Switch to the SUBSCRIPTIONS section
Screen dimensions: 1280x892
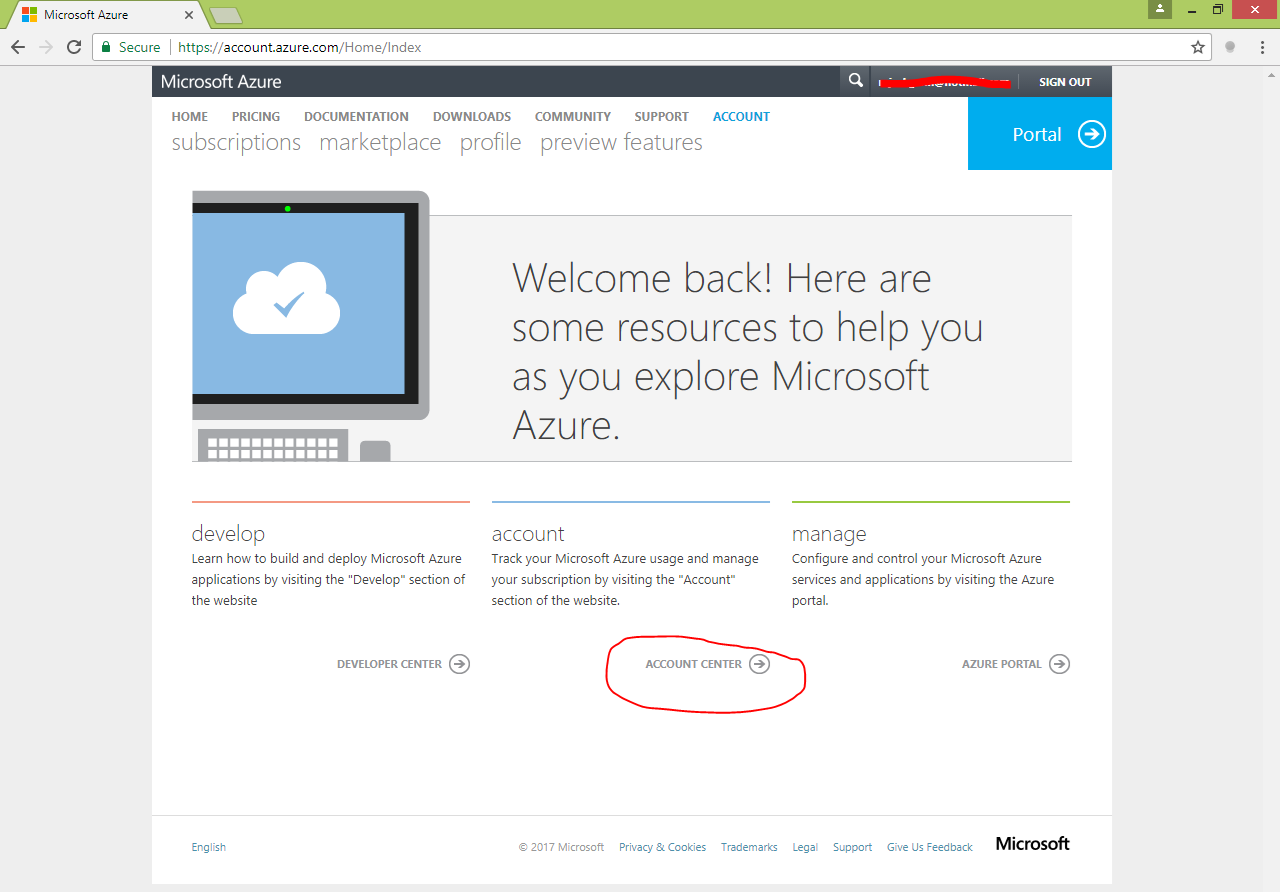(236, 142)
